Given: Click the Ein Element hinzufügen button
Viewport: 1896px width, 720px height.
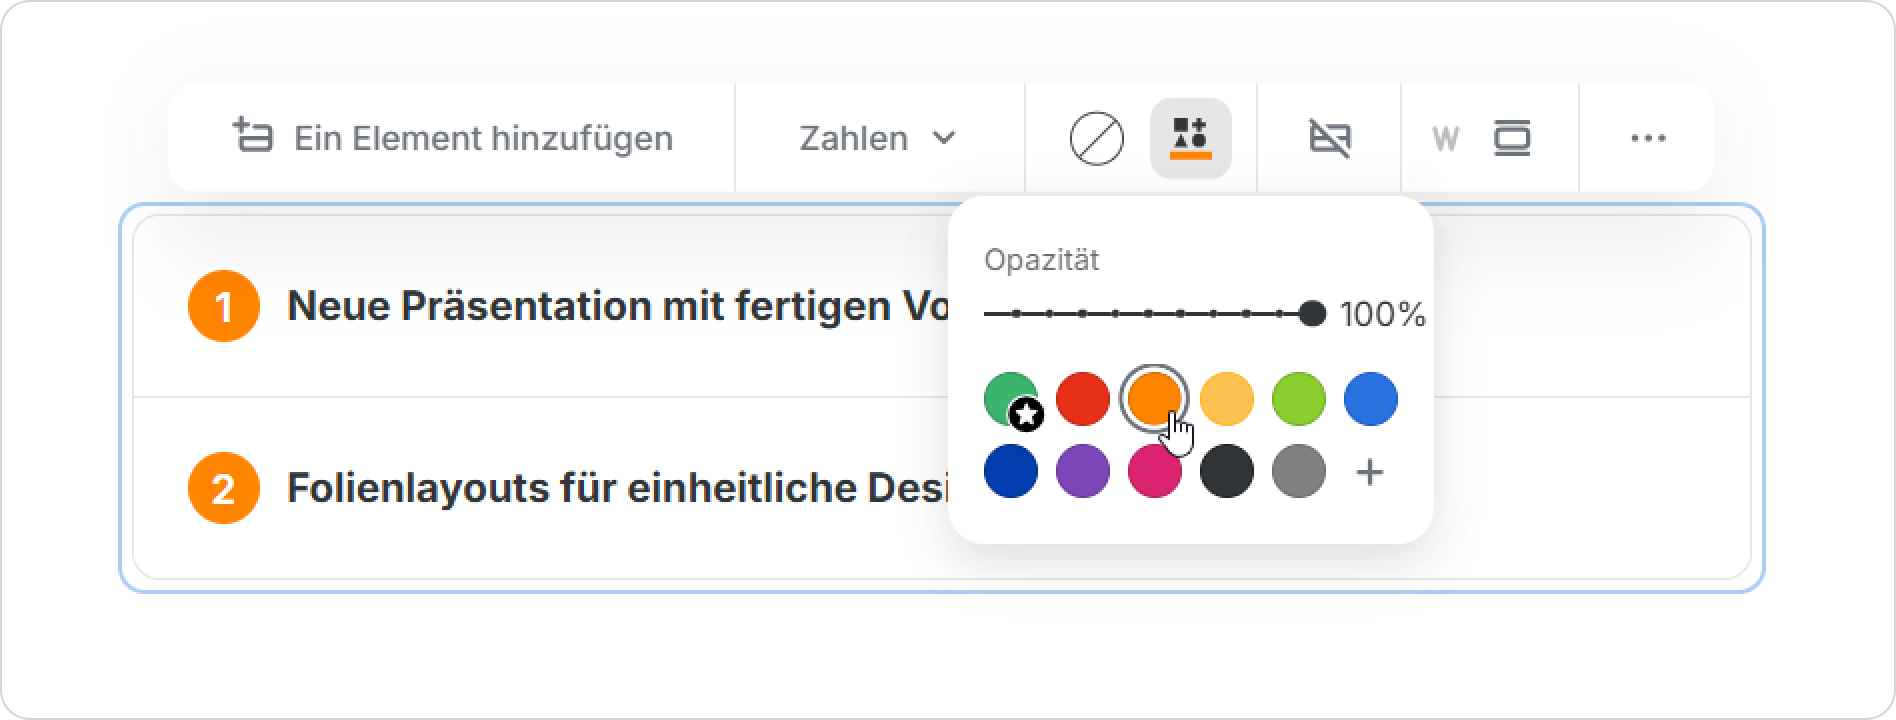Looking at the screenshot, I should (482, 138).
